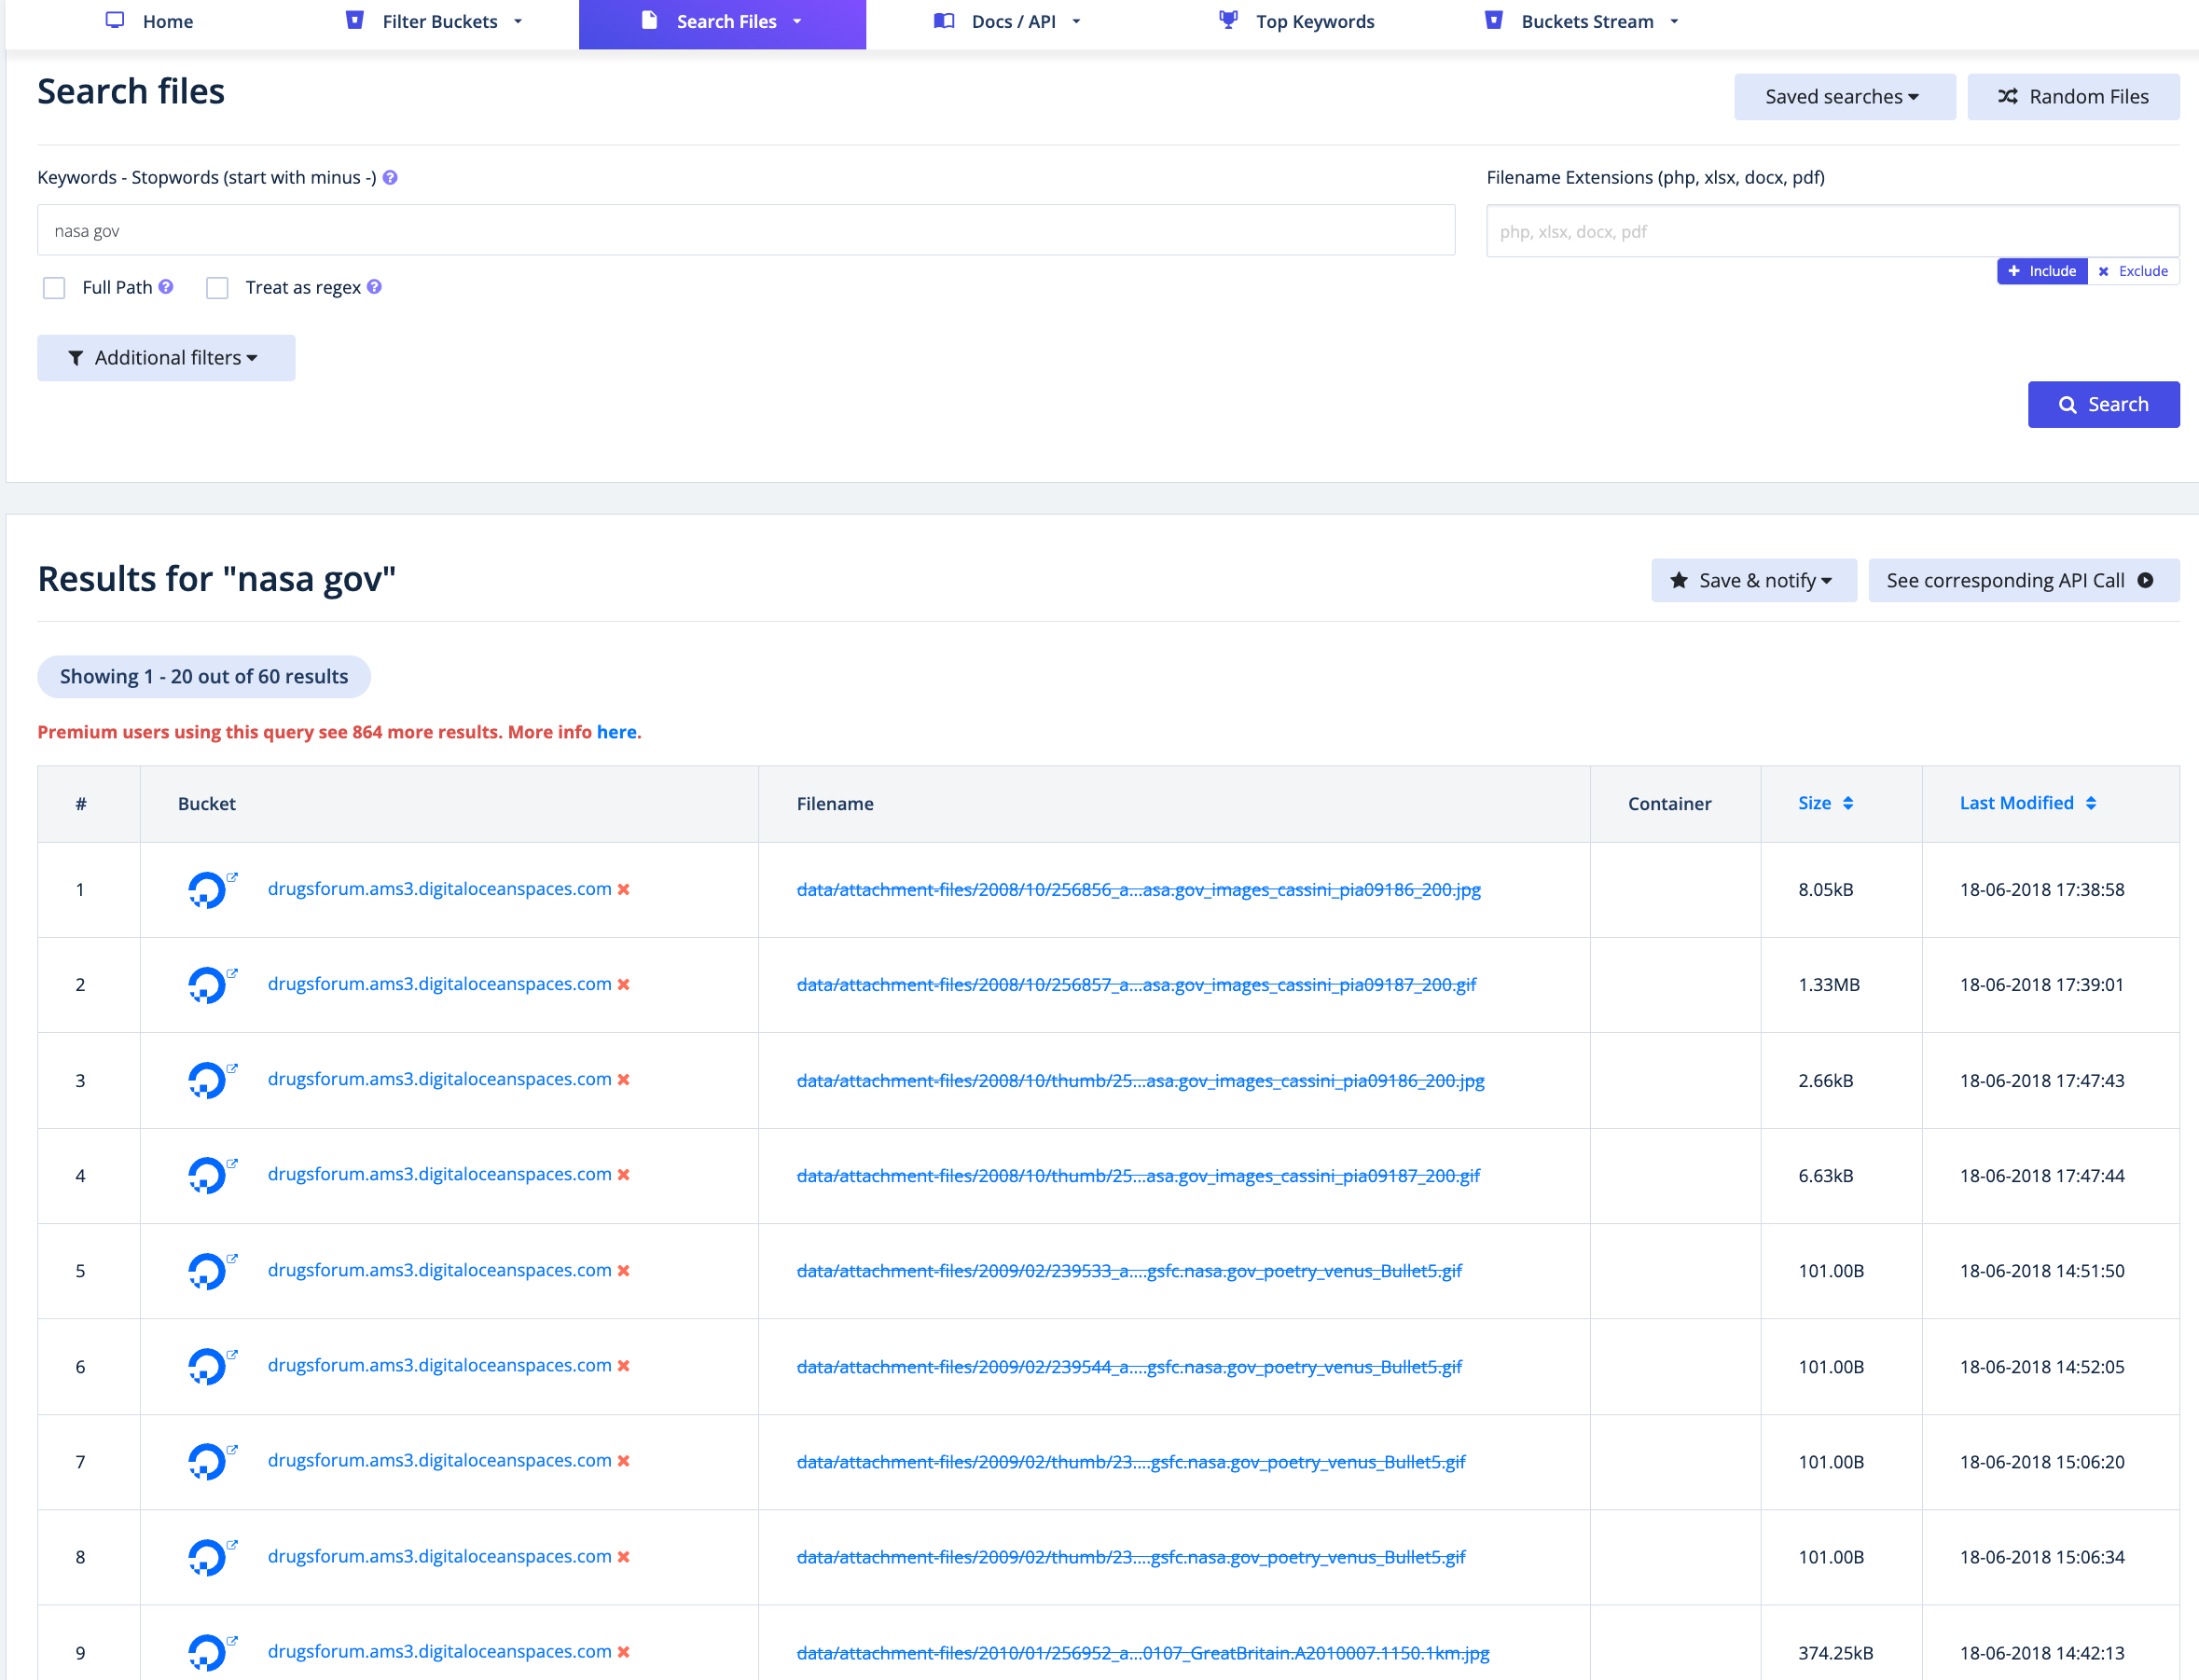Enable the Full Path checkbox

pyautogui.click(x=54, y=288)
